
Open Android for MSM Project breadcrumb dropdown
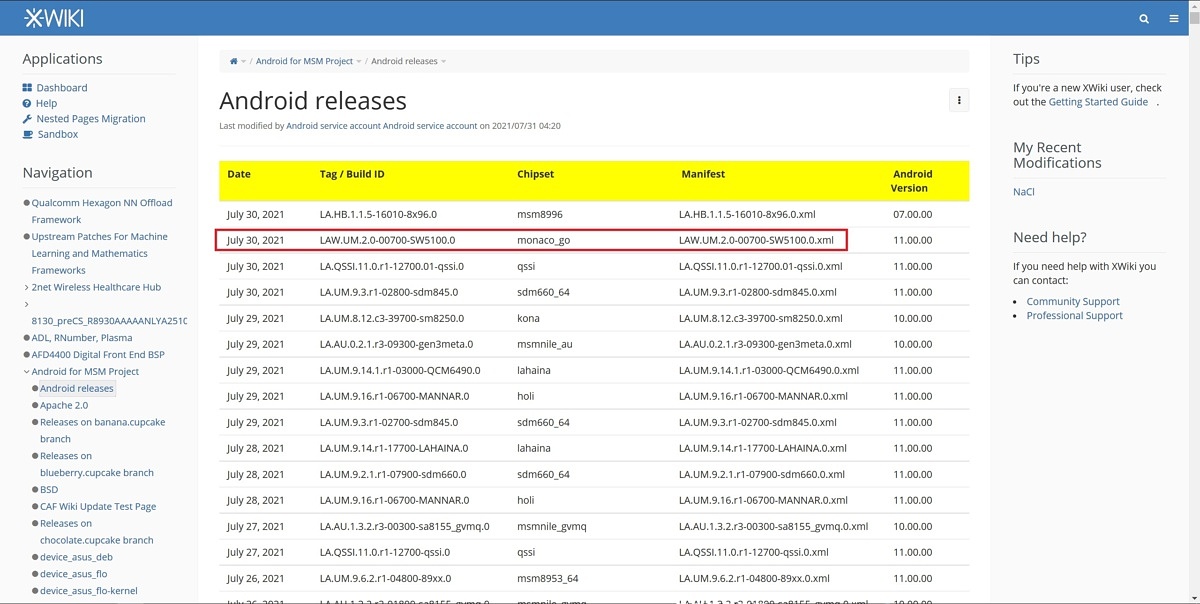pos(359,61)
